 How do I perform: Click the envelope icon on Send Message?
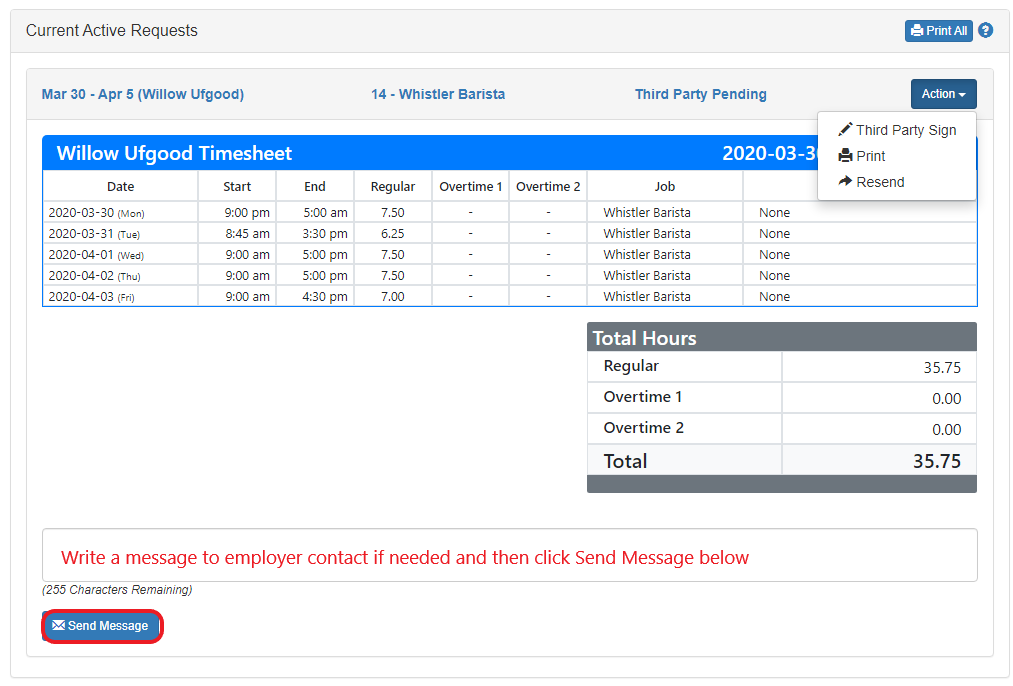pos(58,626)
